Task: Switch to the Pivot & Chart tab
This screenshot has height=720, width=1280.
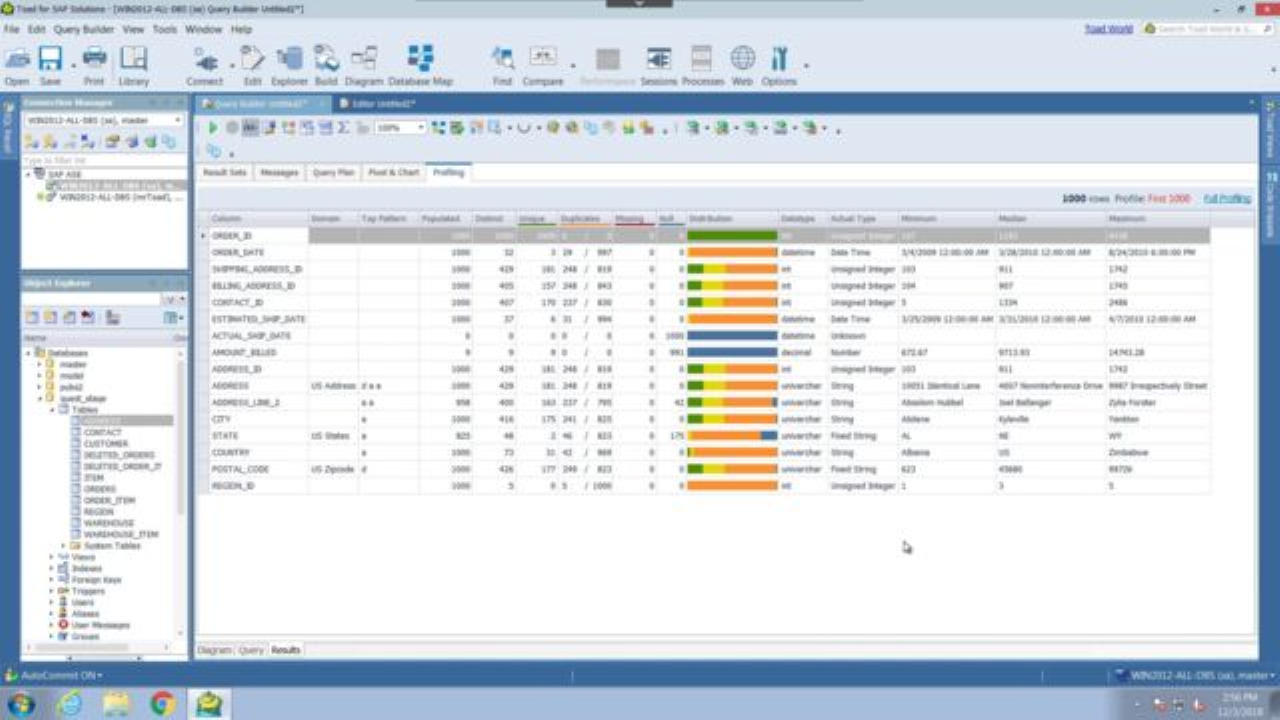Action: click(393, 173)
